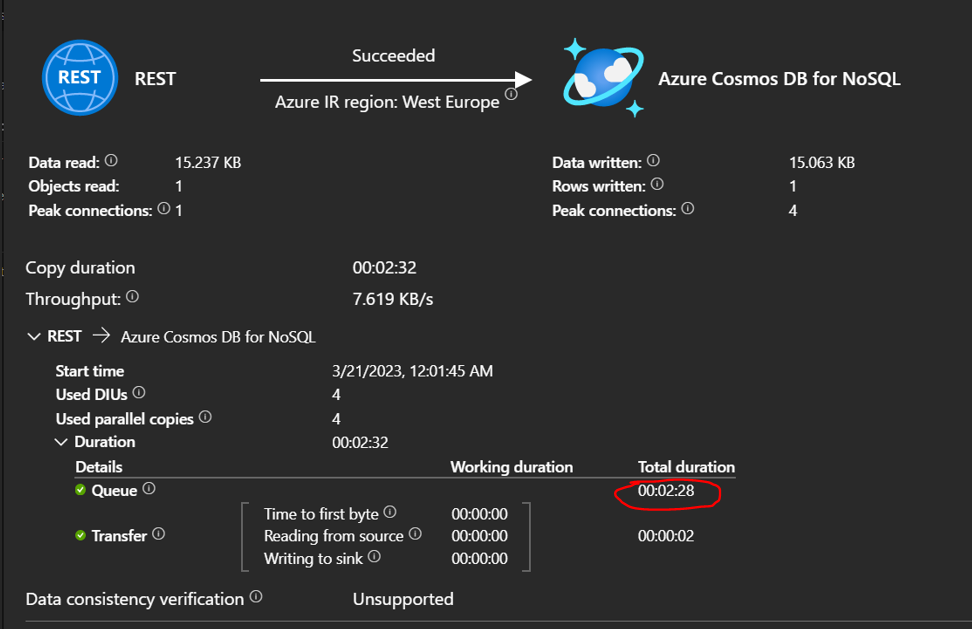Screen dimensions: 972x629
Task: Select Throughput value 7.619 KB/s
Action: pos(392,299)
